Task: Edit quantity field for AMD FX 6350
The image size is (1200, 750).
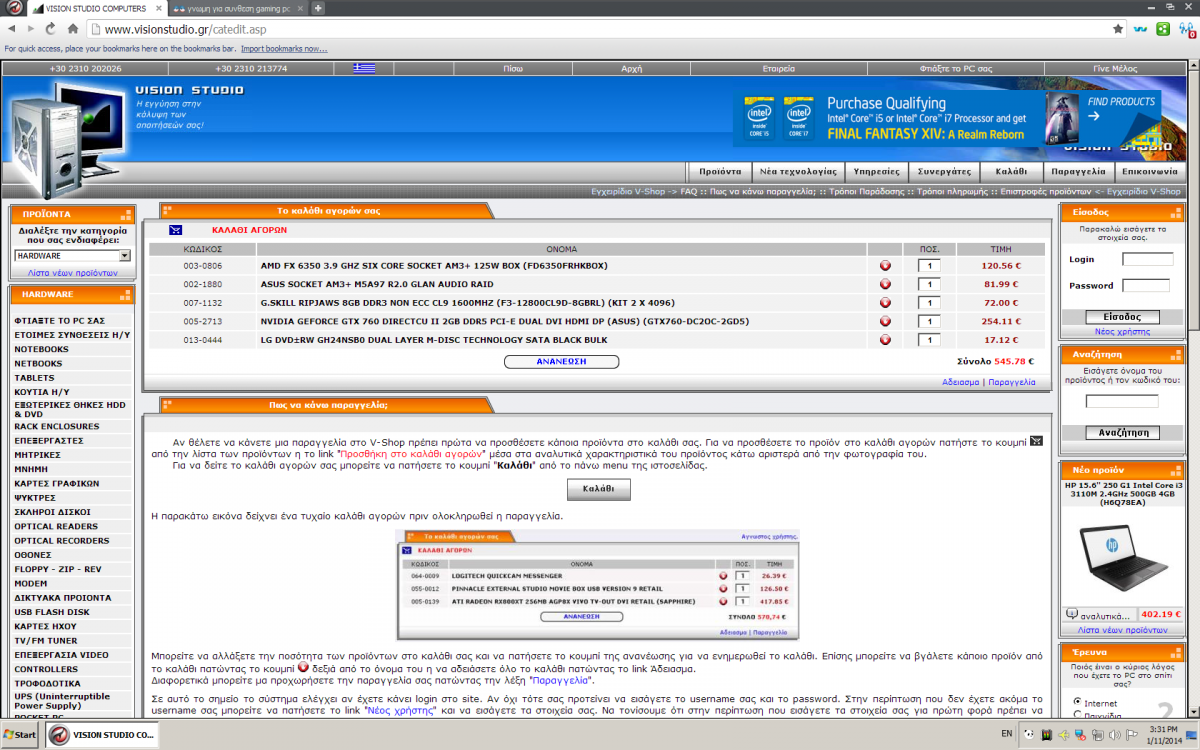Action: pos(929,266)
